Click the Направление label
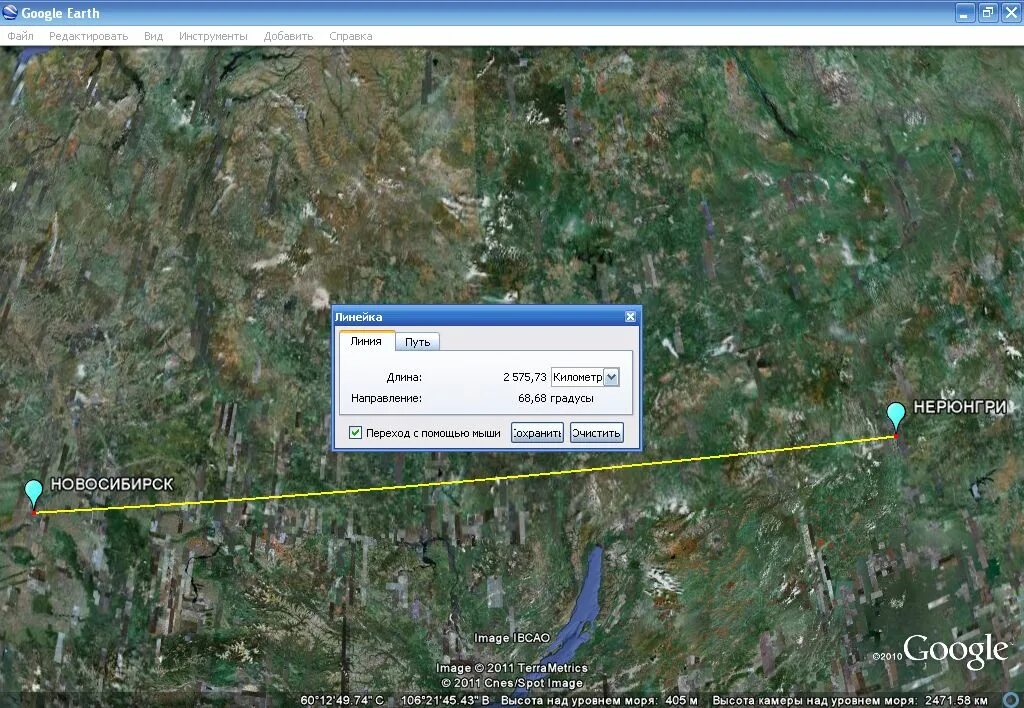The width and height of the screenshot is (1024, 708). (x=387, y=398)
